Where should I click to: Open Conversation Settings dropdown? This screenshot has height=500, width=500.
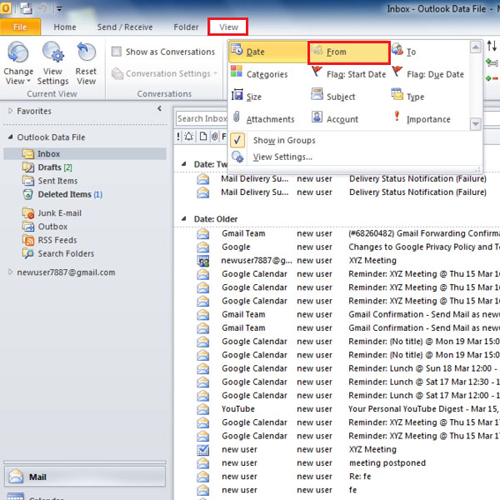point(165,73)
